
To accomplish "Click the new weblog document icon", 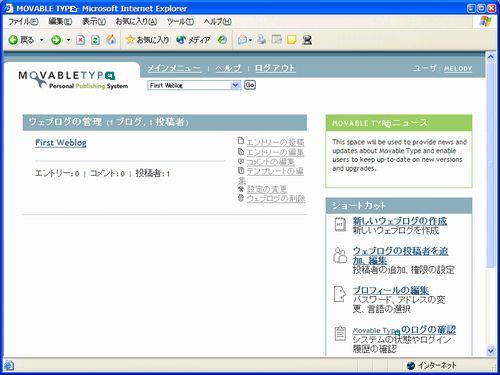I will click(x=340, y=224).
